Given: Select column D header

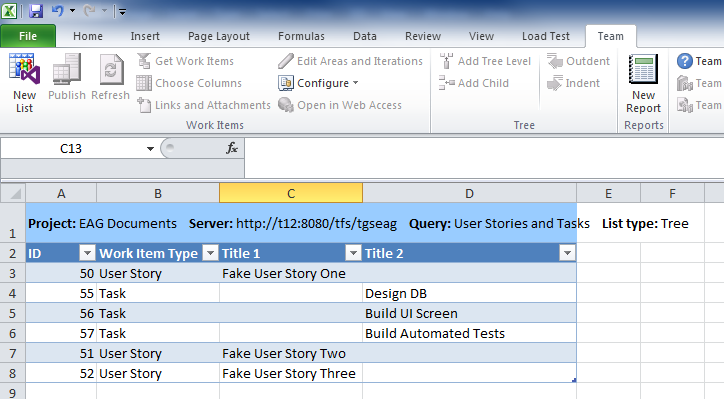Looking at the screenshot, I should (x=469, y=193).
